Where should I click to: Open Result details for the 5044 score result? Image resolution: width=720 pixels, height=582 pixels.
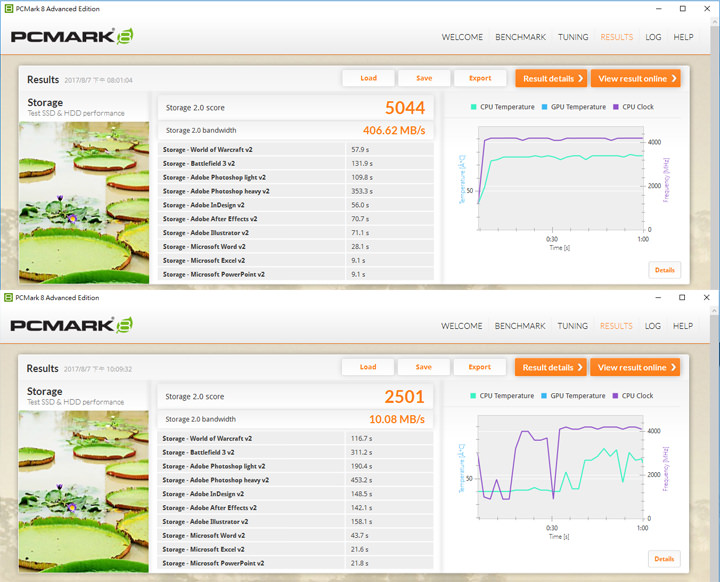pyautogui.click(x=551, y=78)
